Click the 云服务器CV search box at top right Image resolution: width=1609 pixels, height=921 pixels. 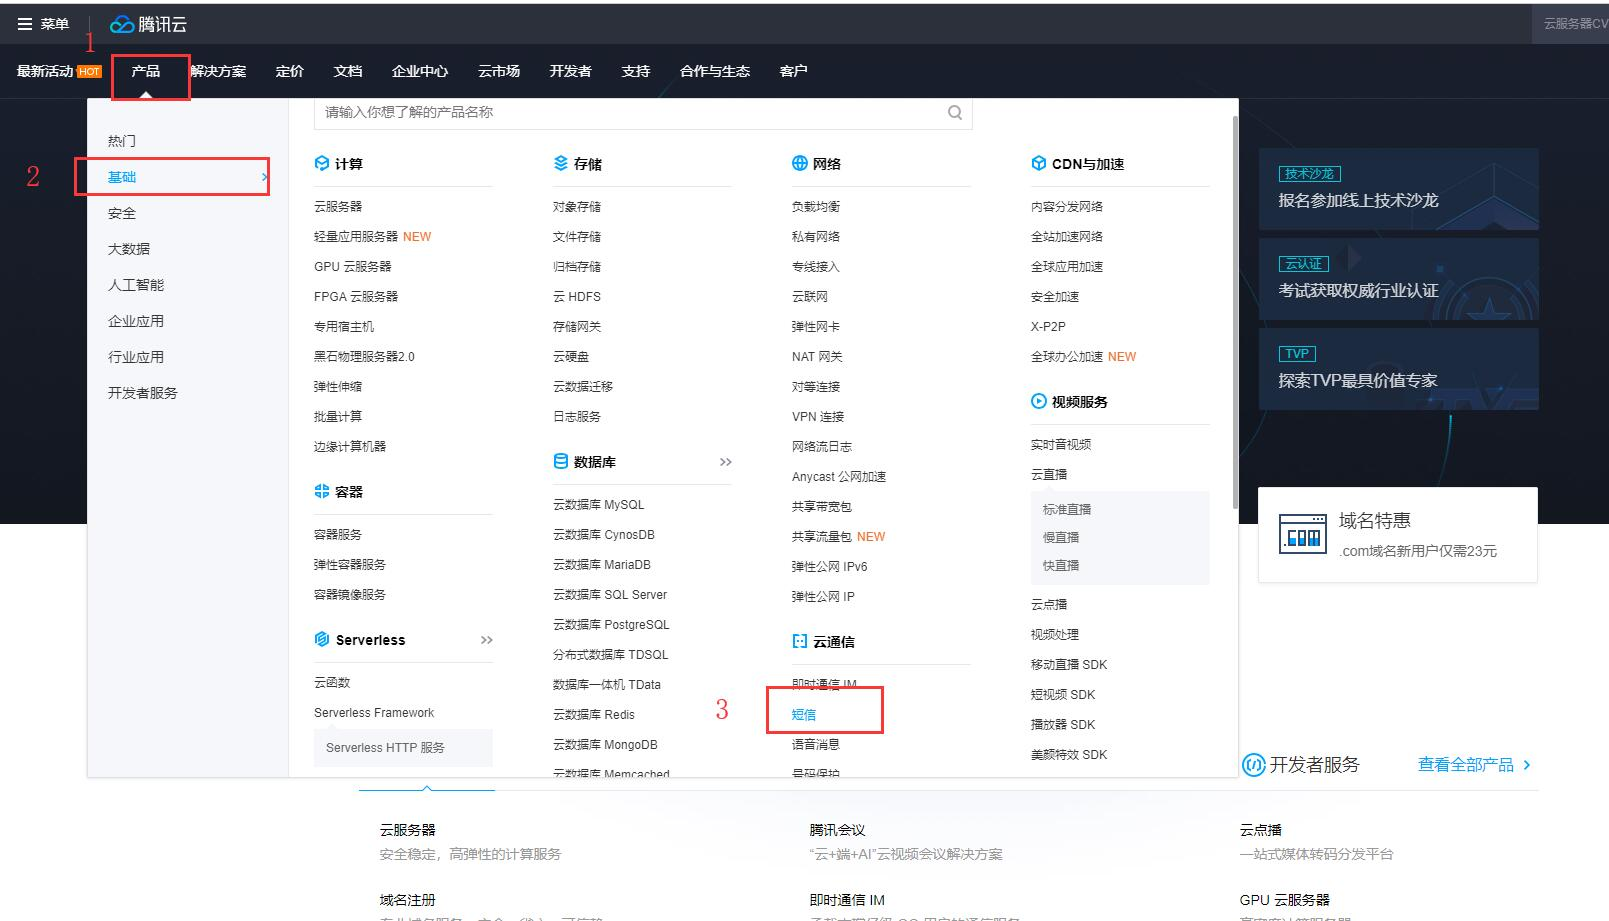coord(1570,23)
